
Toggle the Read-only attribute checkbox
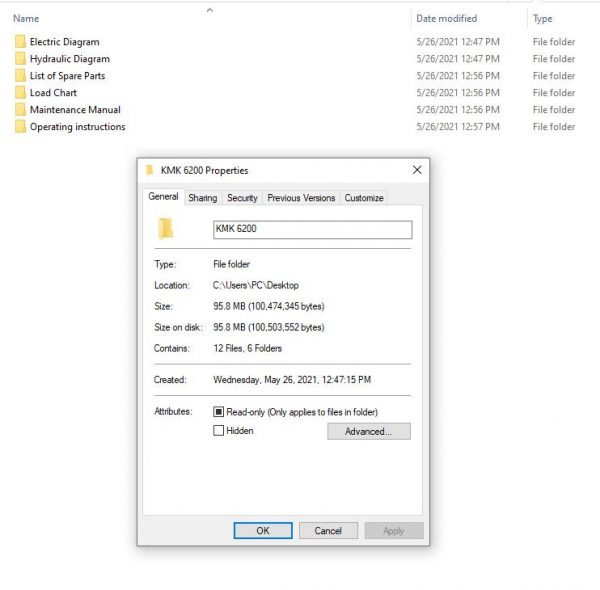click(x=218, y=412)
